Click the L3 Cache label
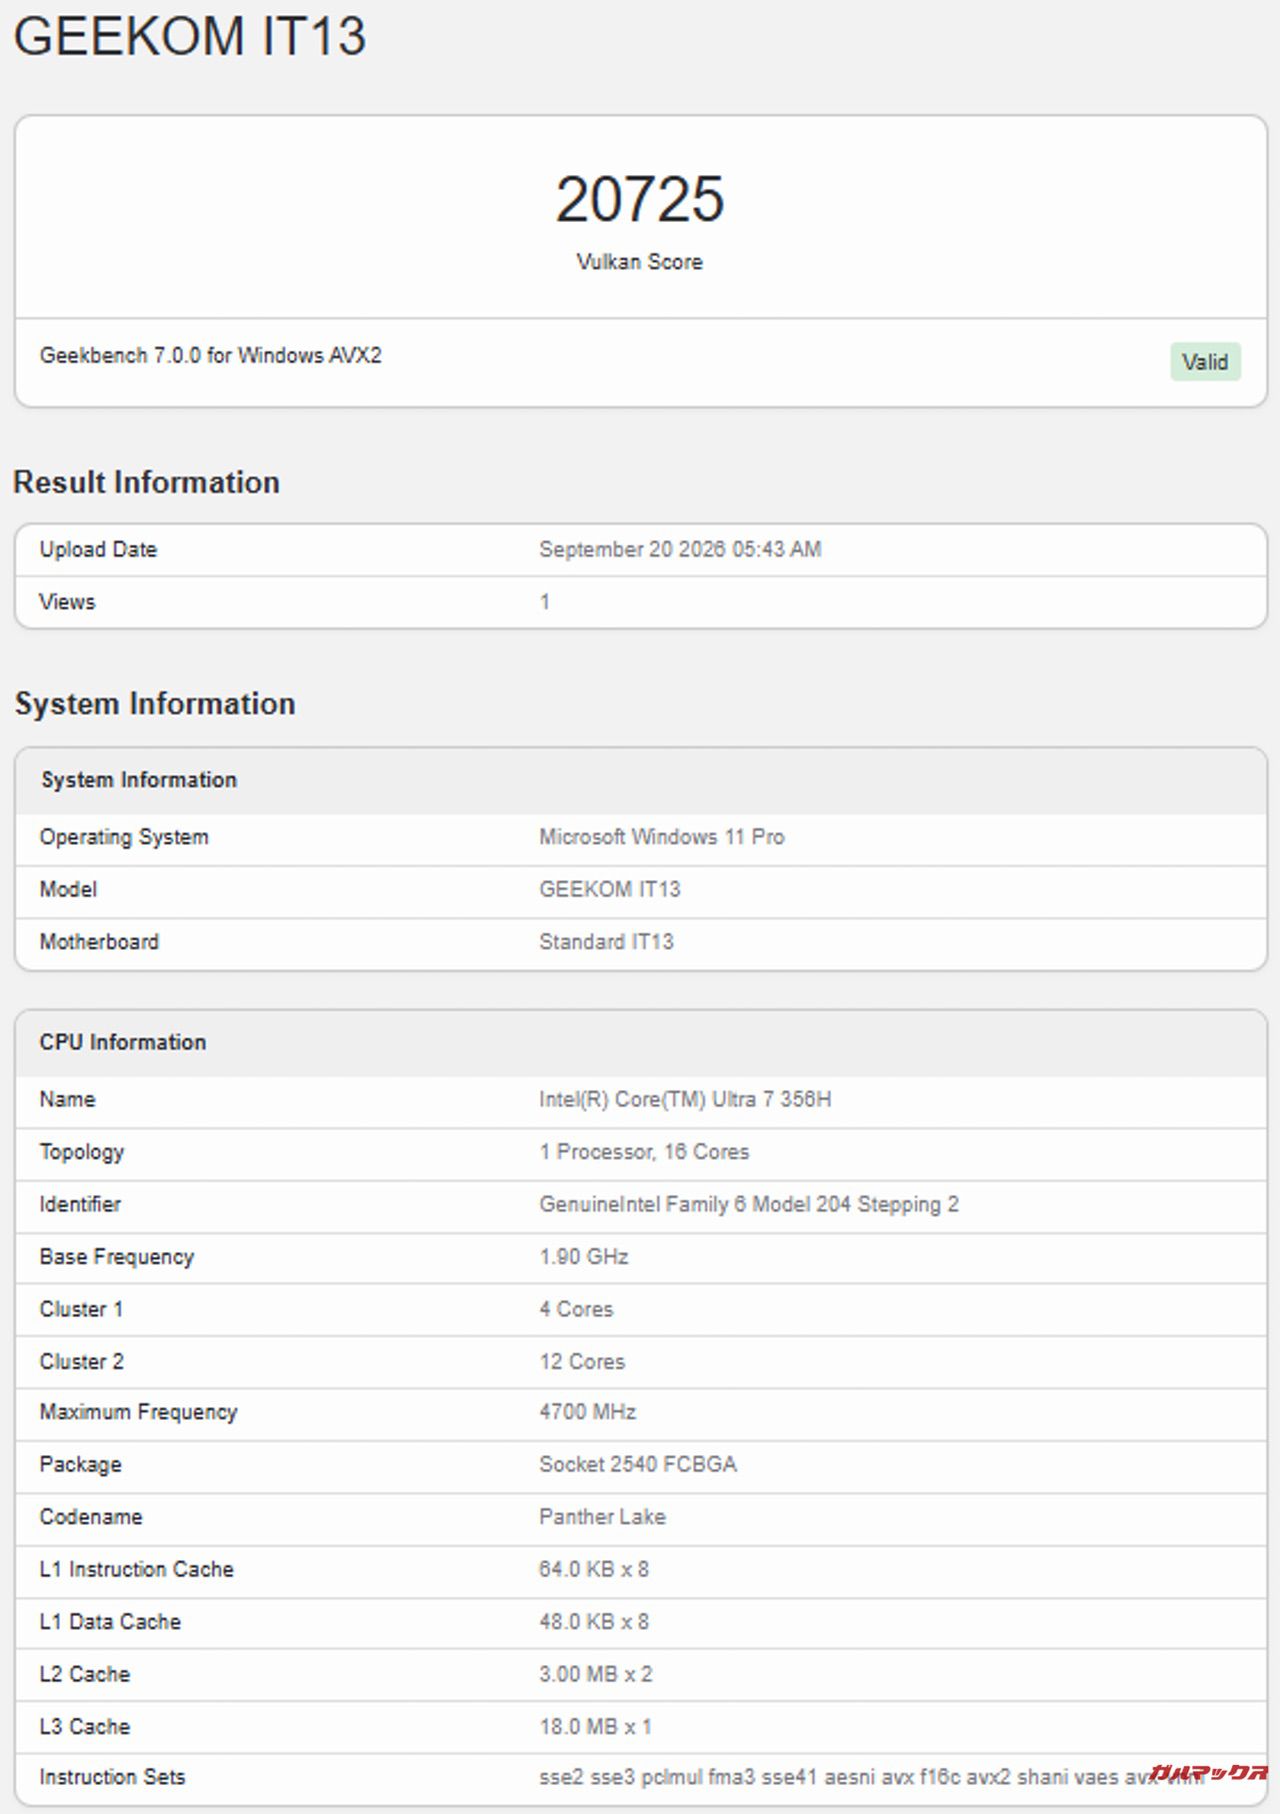 click(x=85, y=1726)
